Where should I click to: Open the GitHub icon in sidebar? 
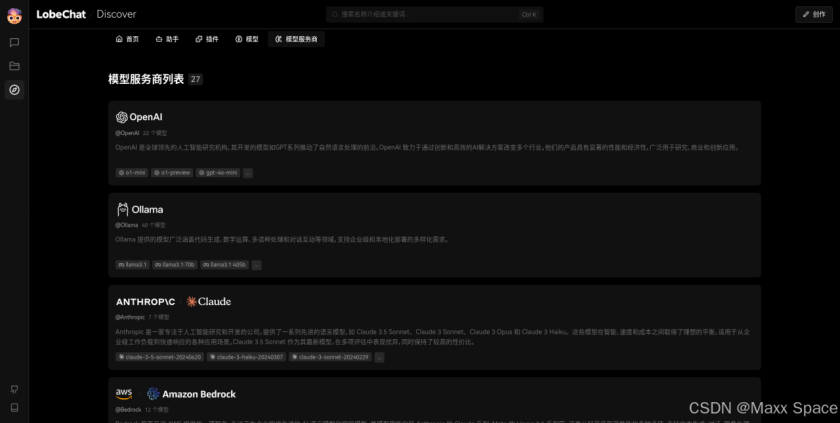(x=14, y=389)
